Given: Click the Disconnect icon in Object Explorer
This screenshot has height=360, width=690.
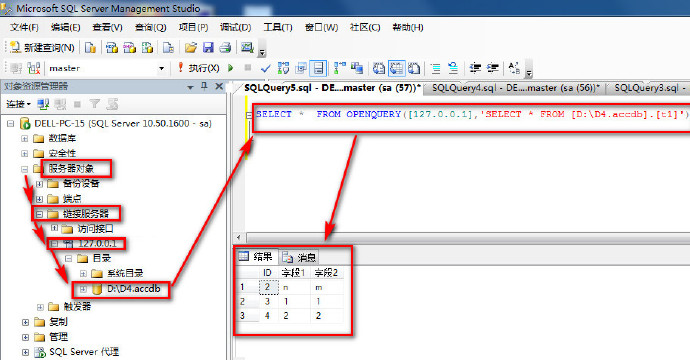Looking at the screenshot, I should pos(60,104).
